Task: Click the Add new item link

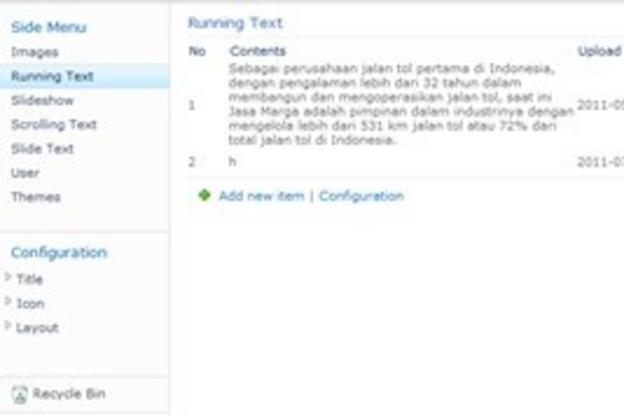Action: tap(261, 196)
